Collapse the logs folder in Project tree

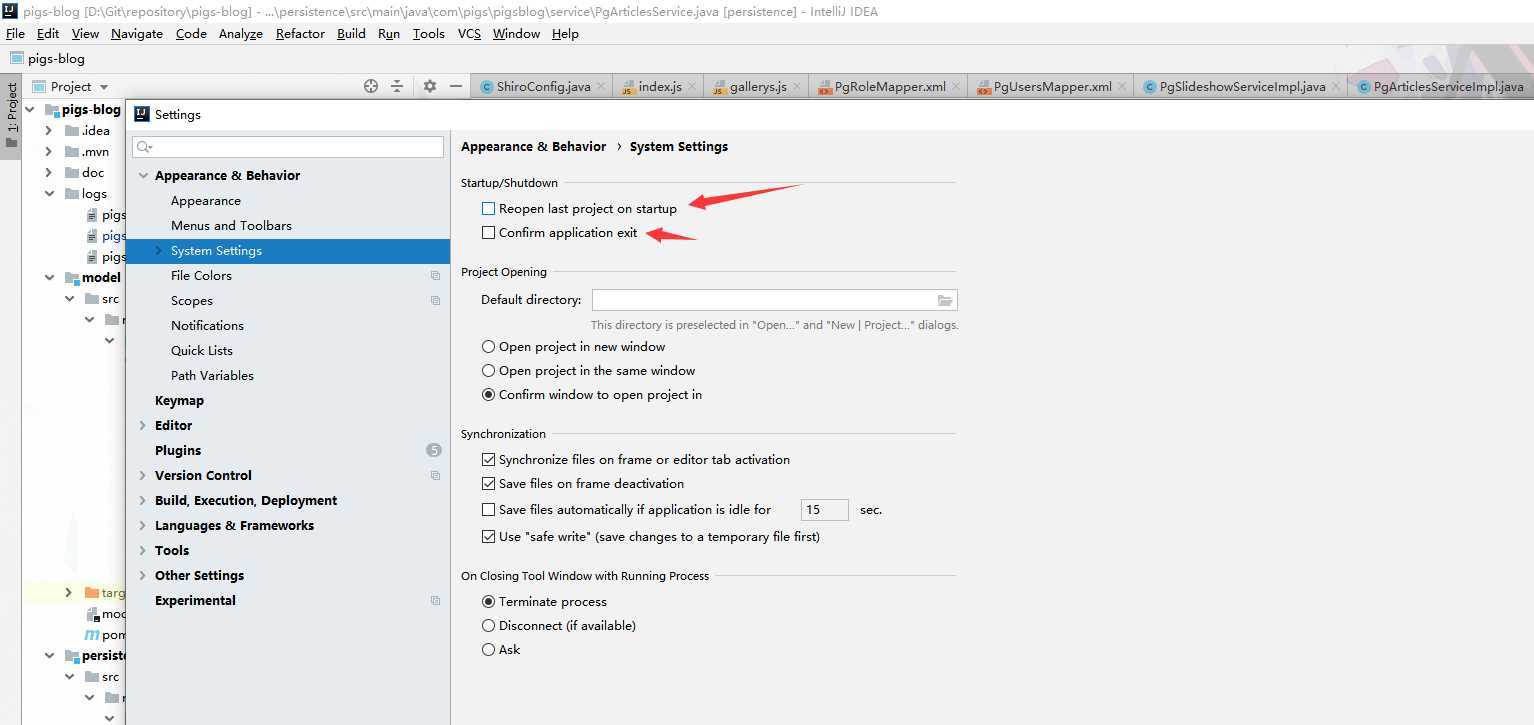pyautogui.click(x=49, y=194)
